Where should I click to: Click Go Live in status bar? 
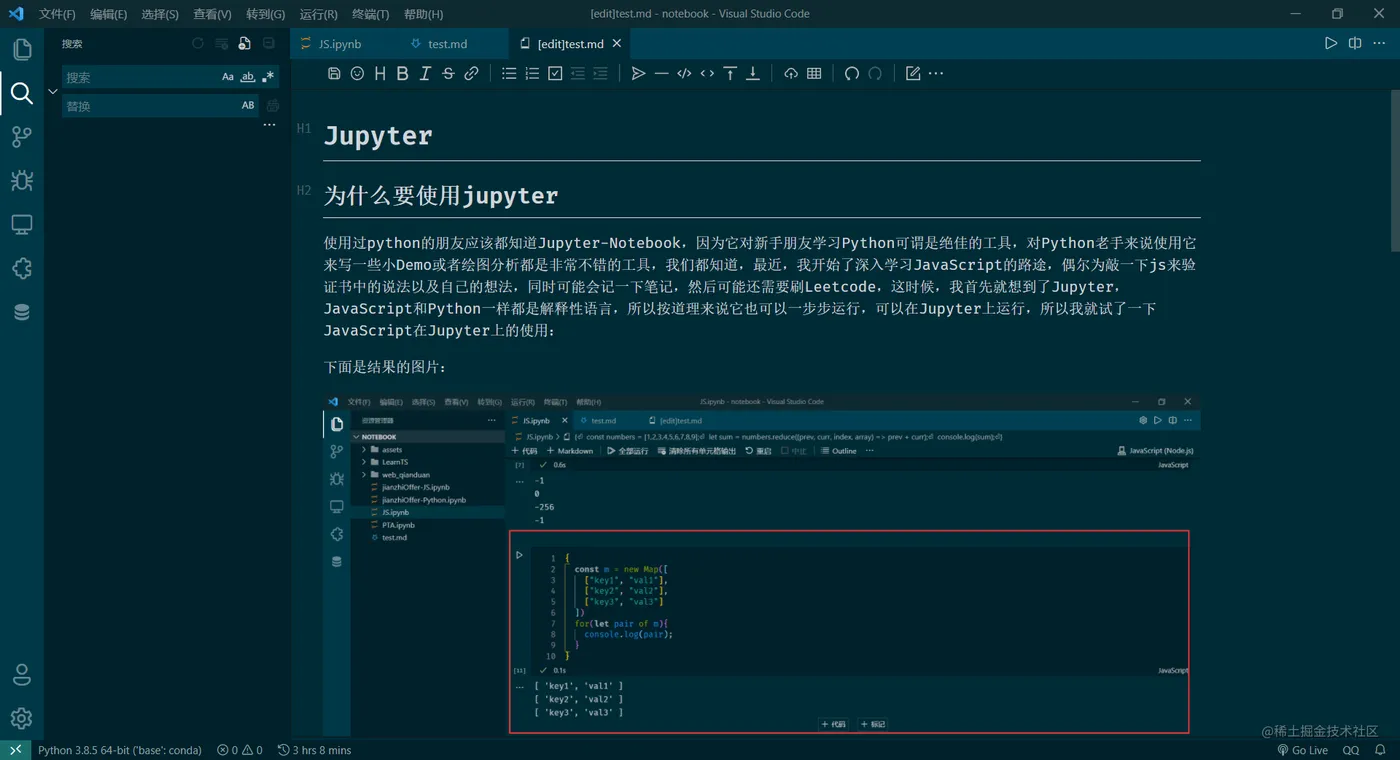coord(1302,750)
